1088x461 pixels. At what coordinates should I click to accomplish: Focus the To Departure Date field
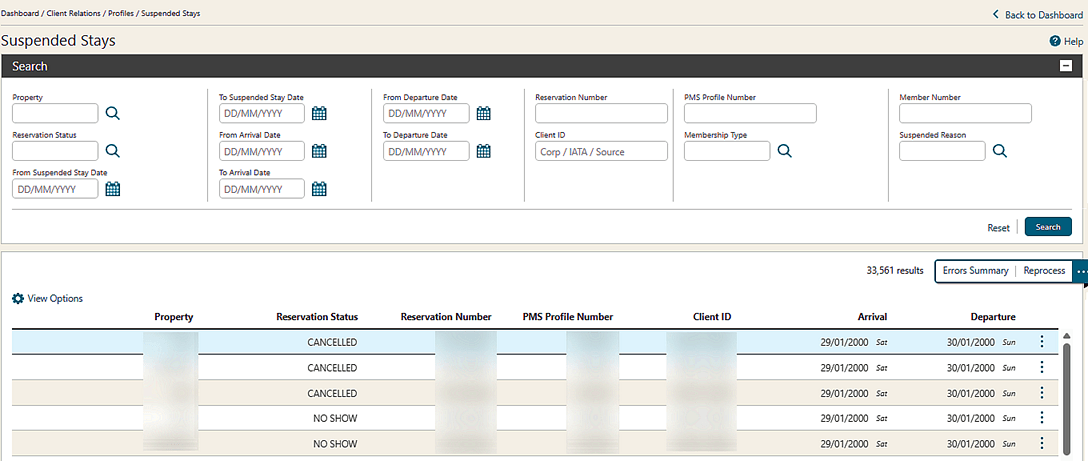[x=427, y=151]
